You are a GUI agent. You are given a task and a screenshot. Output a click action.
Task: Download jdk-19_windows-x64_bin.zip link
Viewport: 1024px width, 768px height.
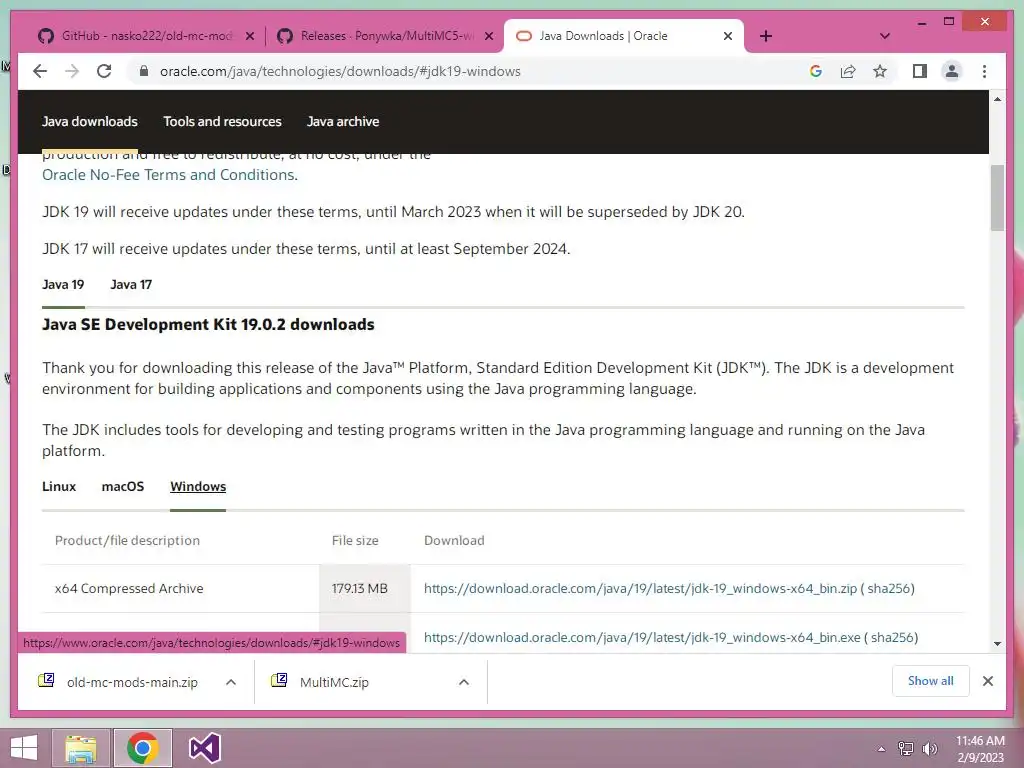(x=640, y=588)
